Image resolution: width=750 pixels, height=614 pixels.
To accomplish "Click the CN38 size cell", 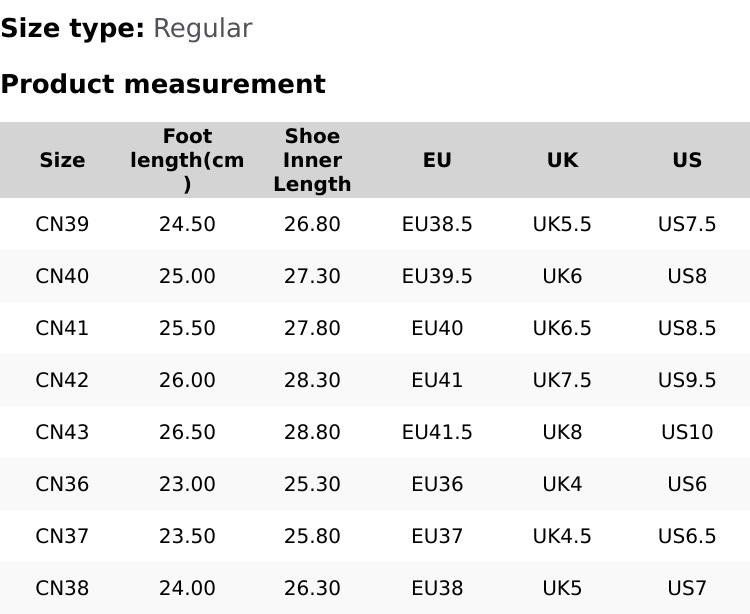I will tap(62, 588).
